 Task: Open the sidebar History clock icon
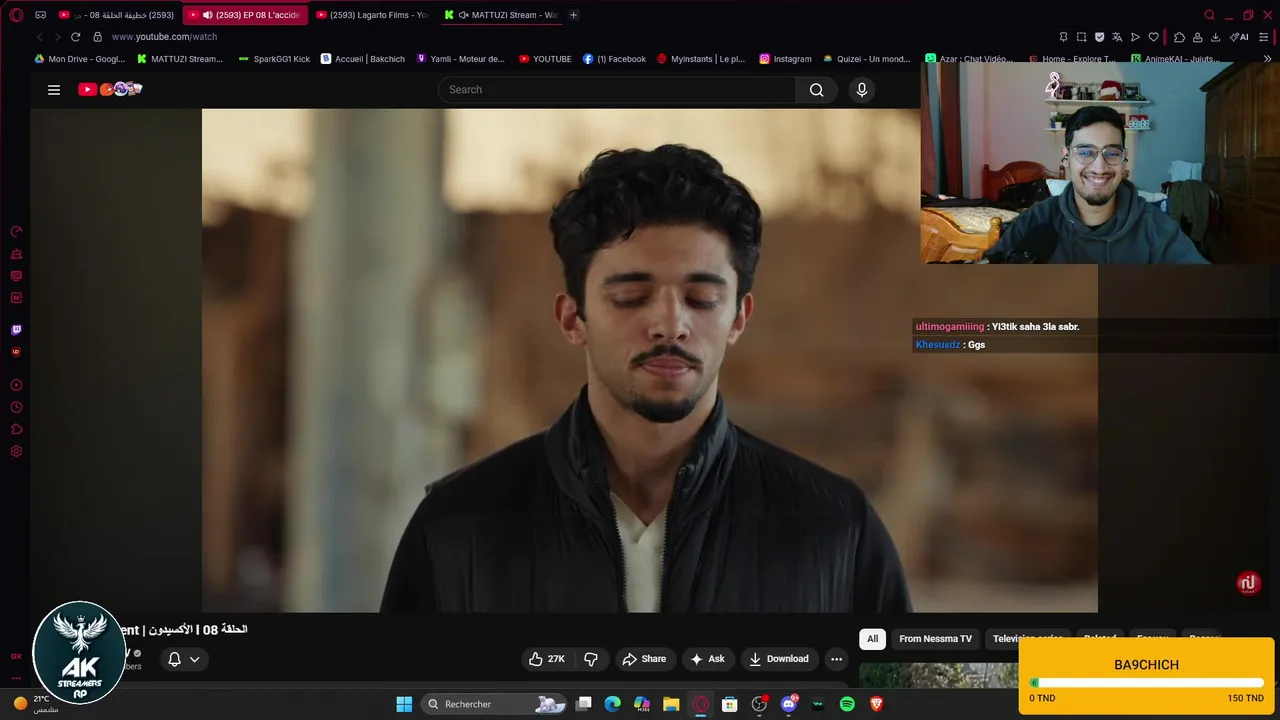pyautogui.click(x=16, y=407)
